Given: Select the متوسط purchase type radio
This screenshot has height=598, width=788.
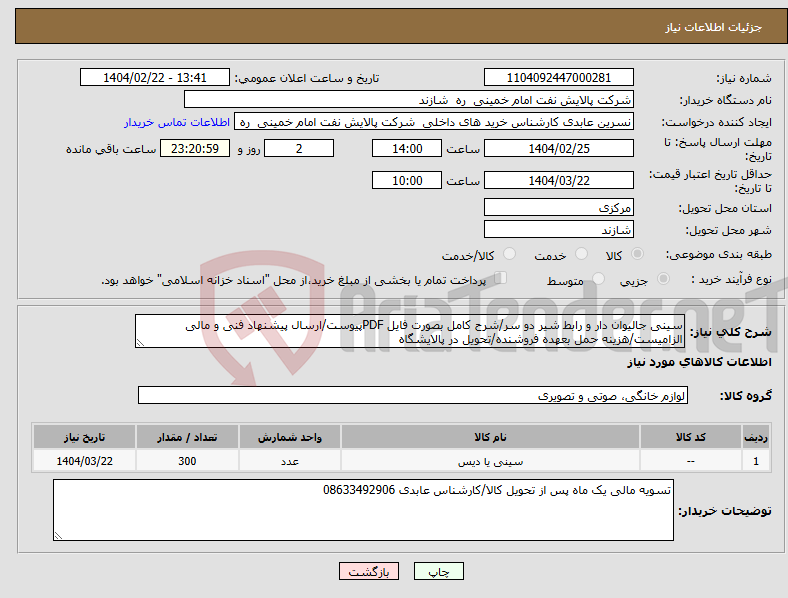Looking at the screenshot, I should click(x=598, y=278).
